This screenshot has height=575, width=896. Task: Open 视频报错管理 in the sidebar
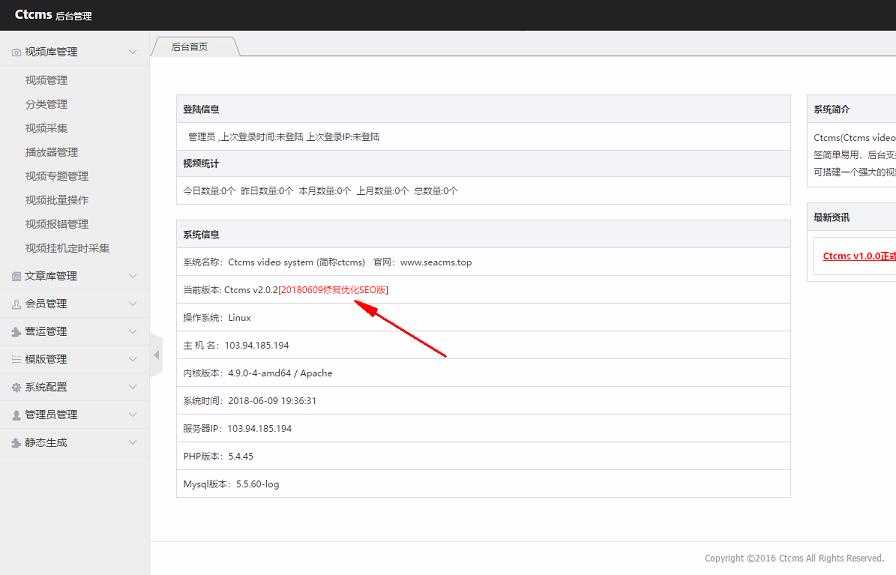57,224
